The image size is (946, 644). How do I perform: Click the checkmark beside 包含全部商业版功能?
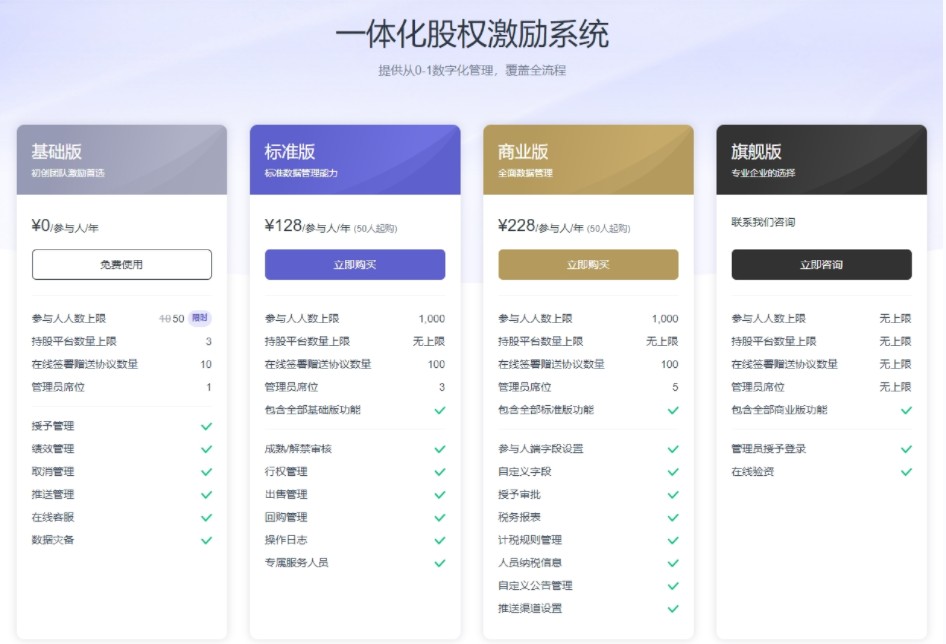[906, 410]
